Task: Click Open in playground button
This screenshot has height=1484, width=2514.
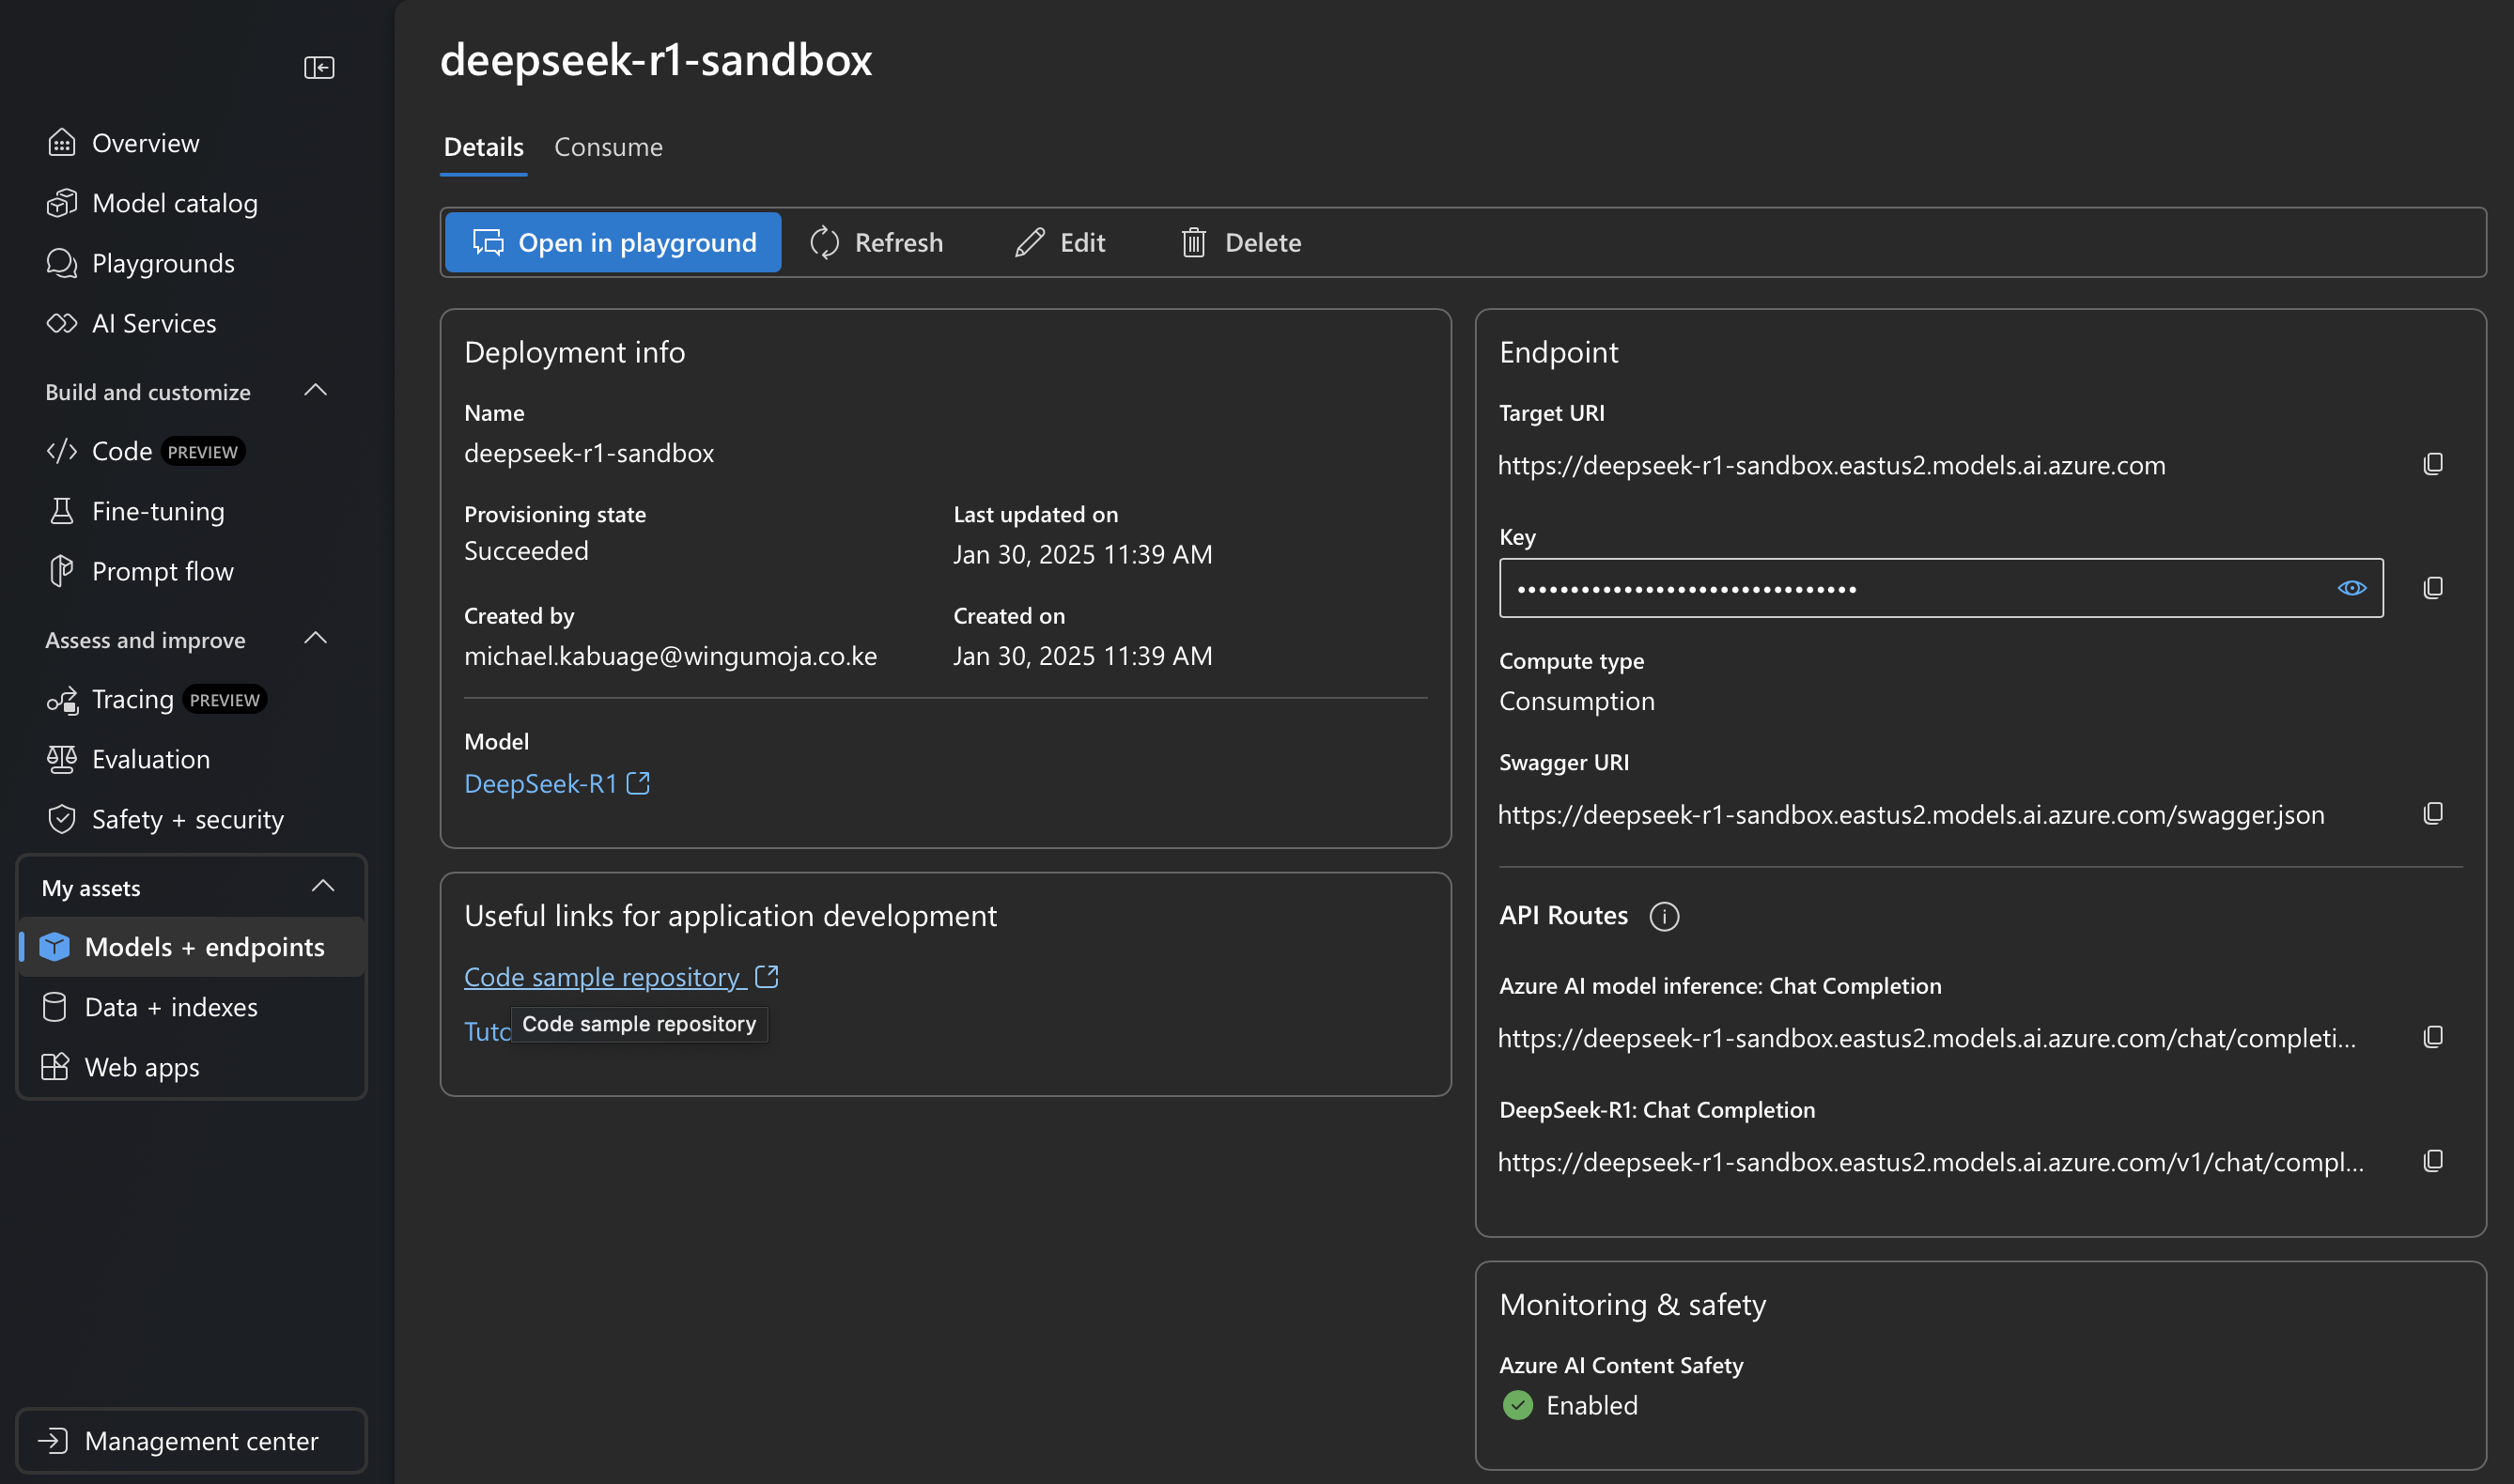Action: coord(613,242)
